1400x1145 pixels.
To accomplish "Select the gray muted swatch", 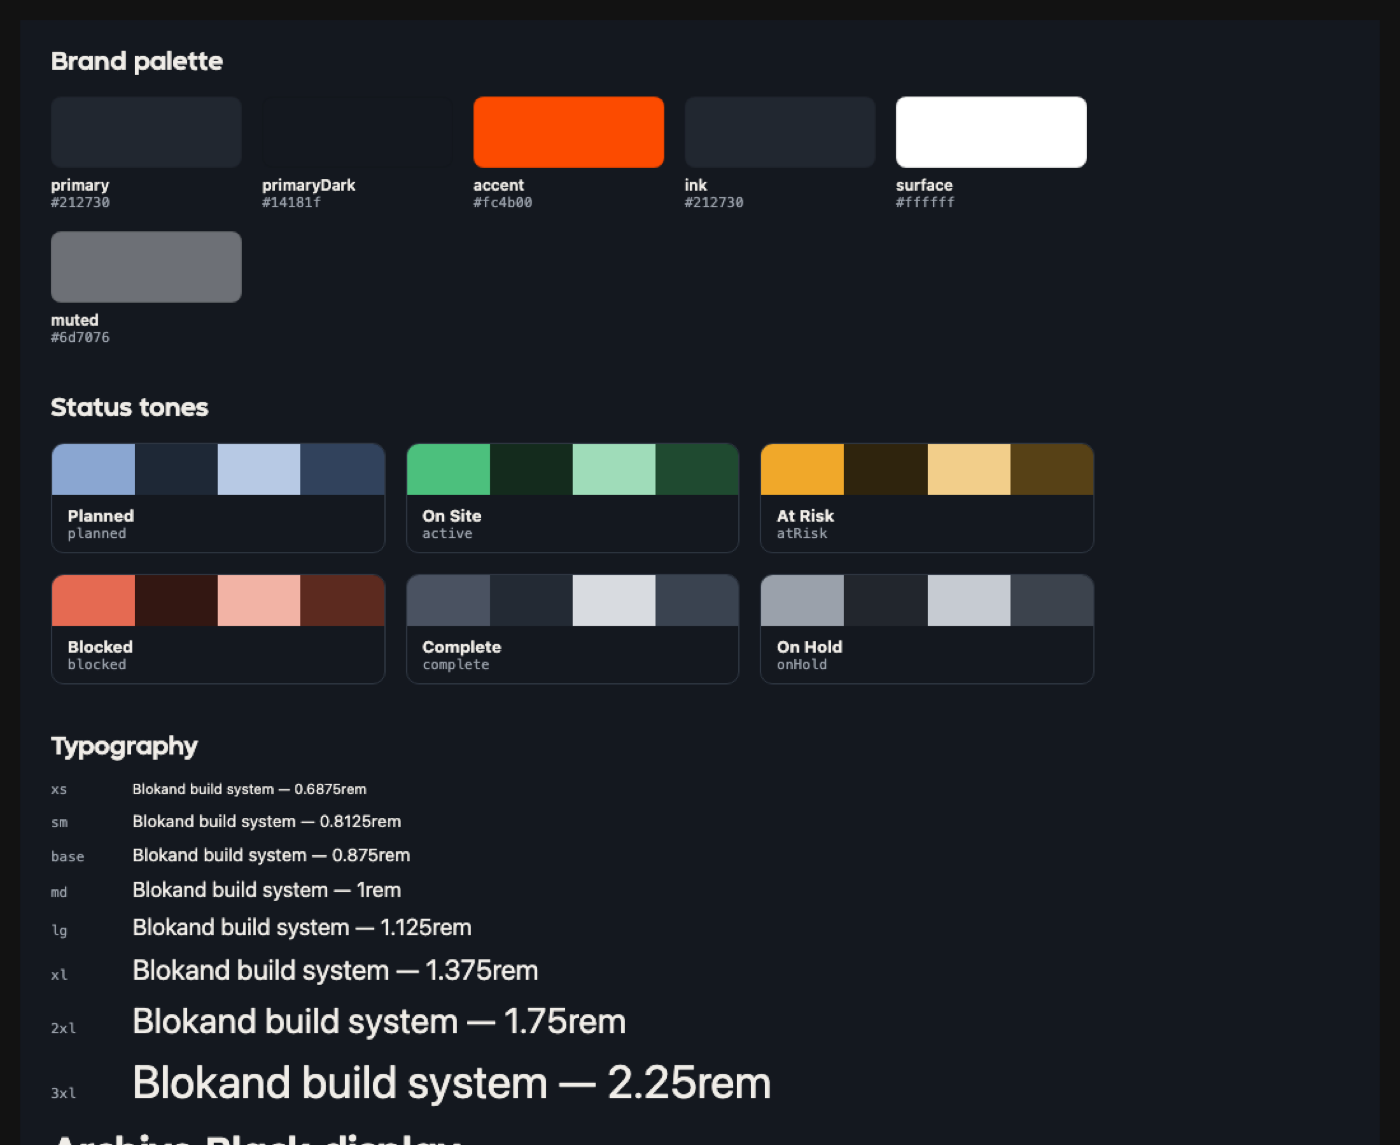I will pos(146,267).
